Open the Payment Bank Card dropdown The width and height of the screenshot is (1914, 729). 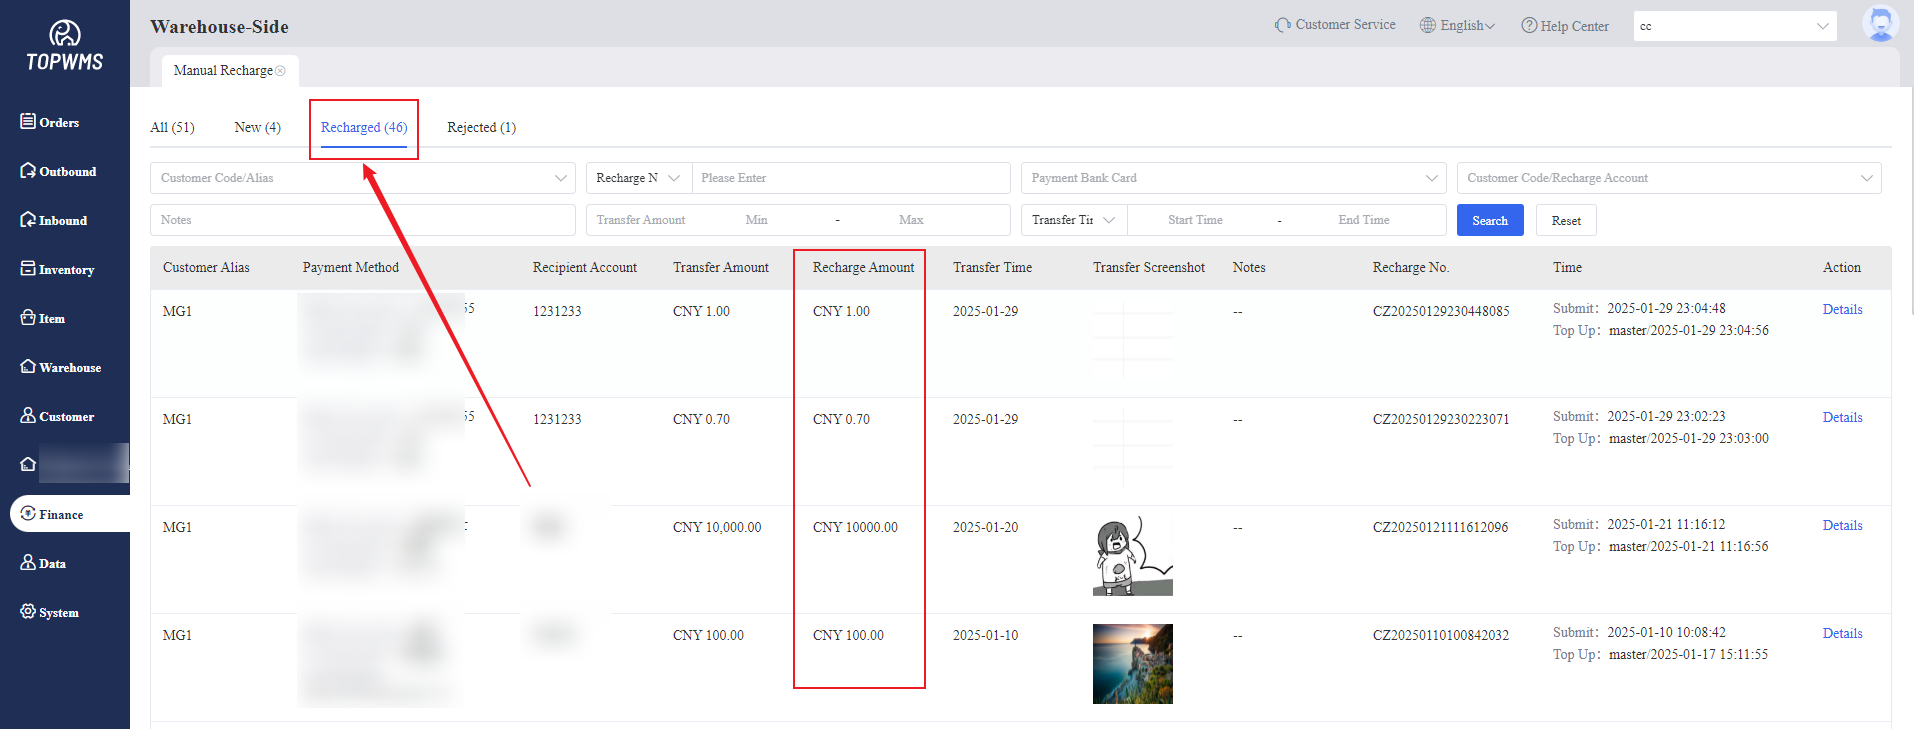(x=1431, y=178)
